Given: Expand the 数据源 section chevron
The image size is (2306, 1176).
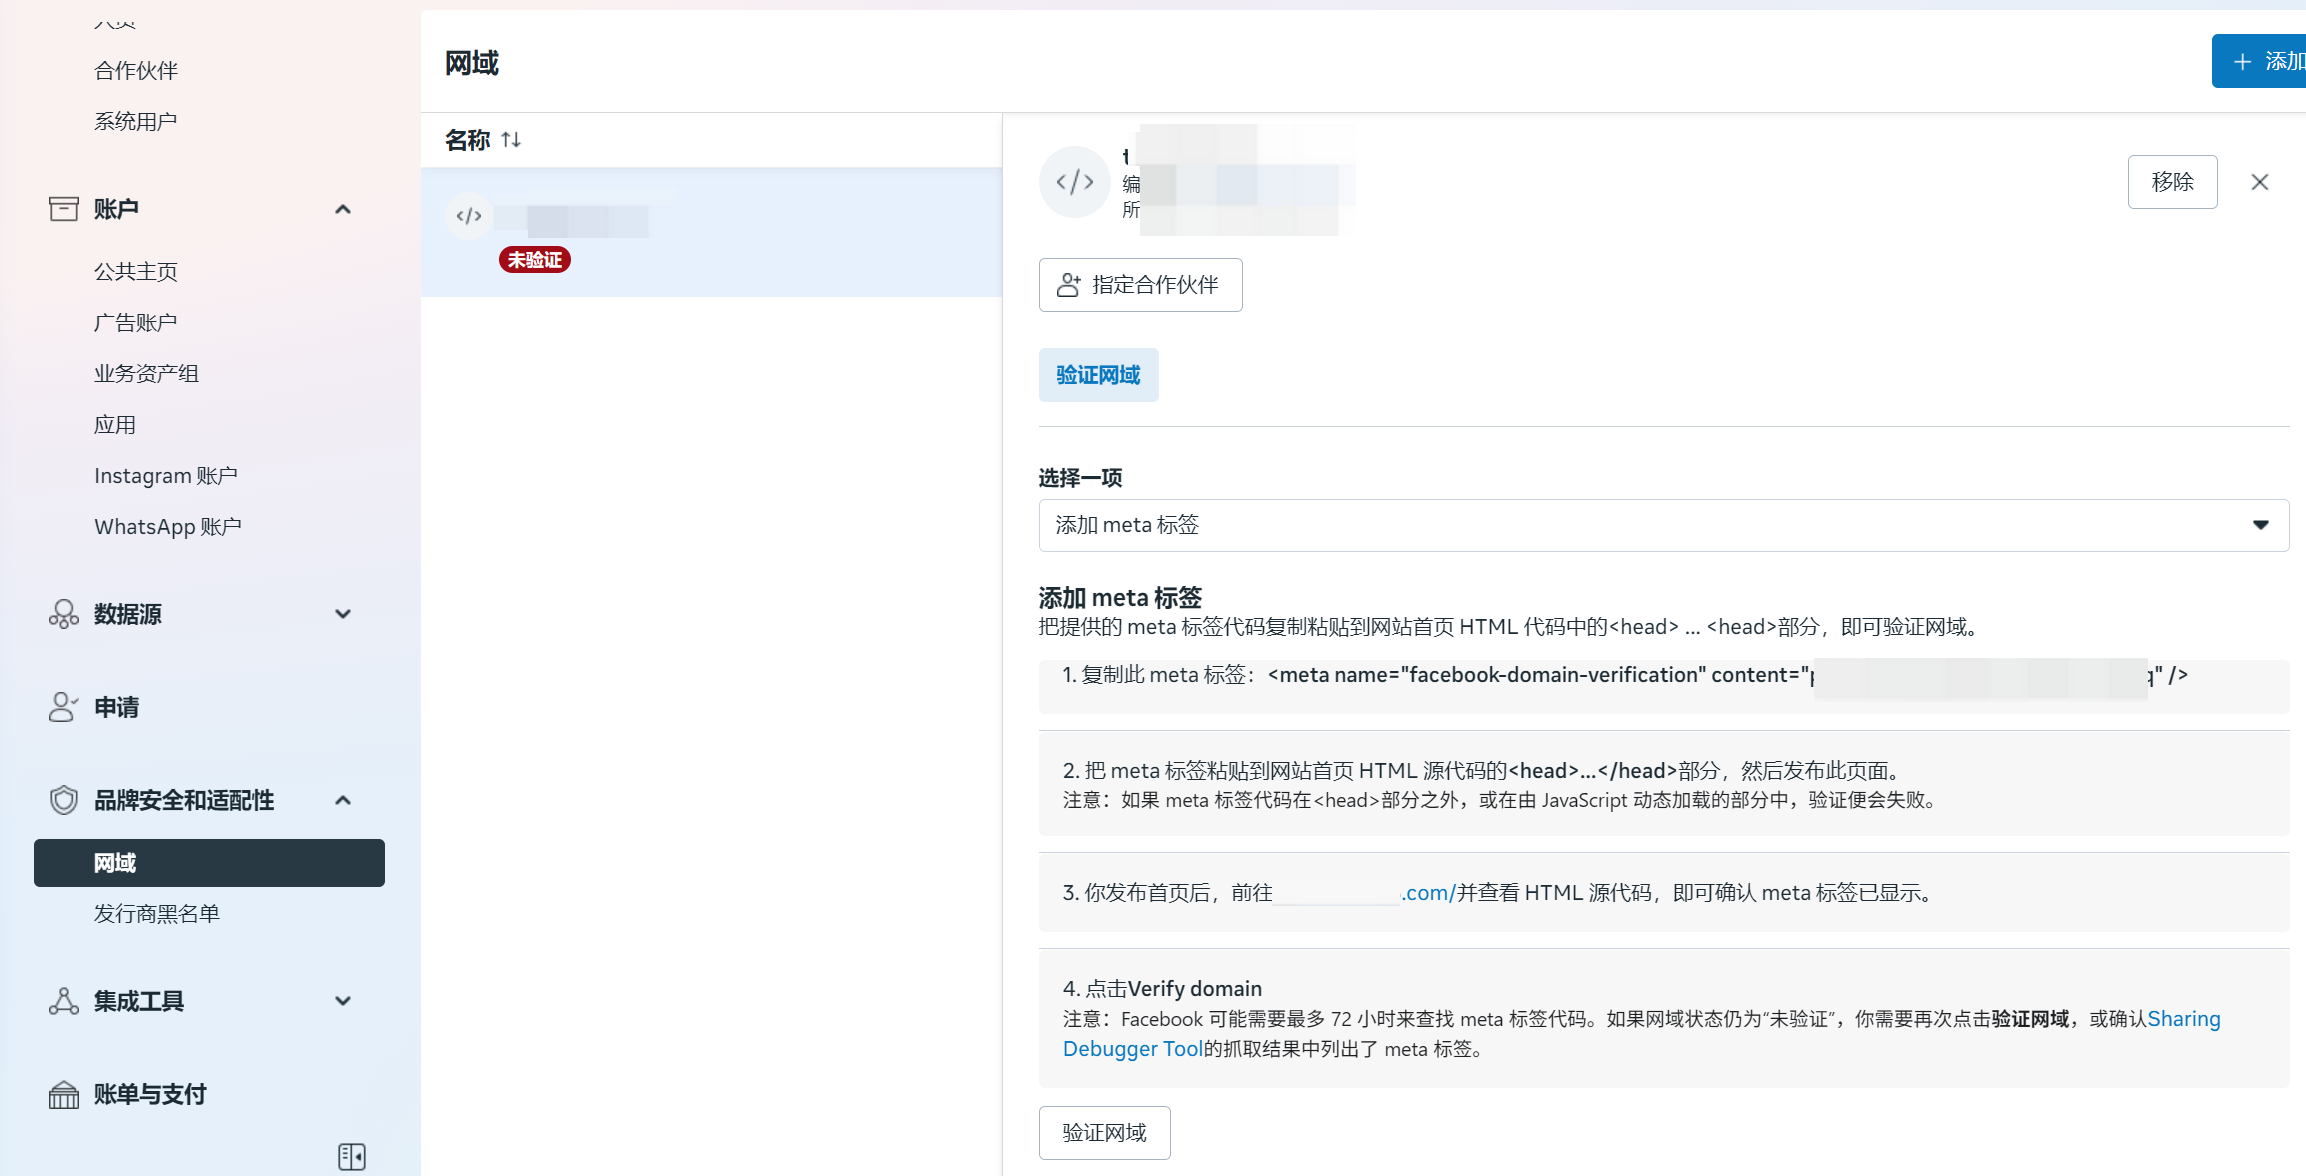Looking at the screenshot, I should click(343, 614).
